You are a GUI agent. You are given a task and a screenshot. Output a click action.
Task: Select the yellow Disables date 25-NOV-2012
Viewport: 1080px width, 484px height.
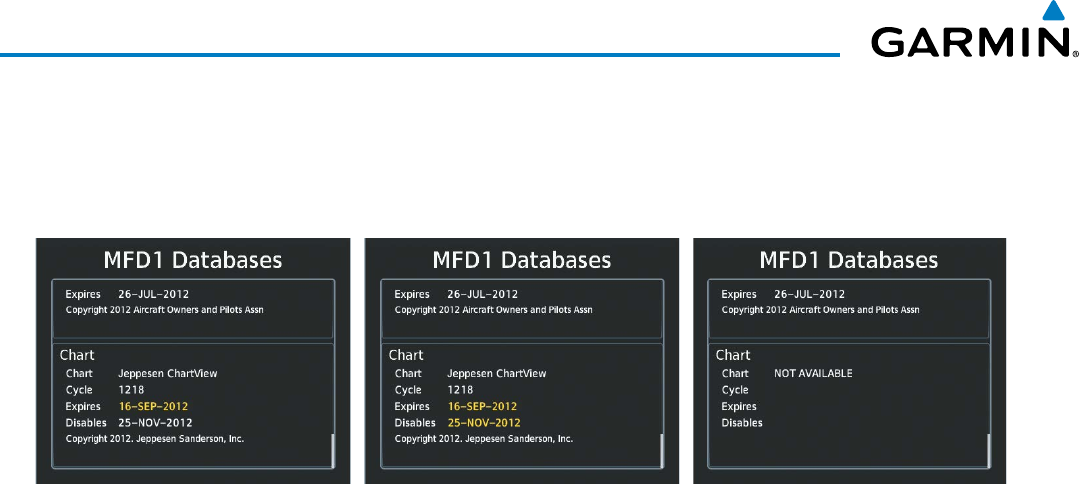484,423
